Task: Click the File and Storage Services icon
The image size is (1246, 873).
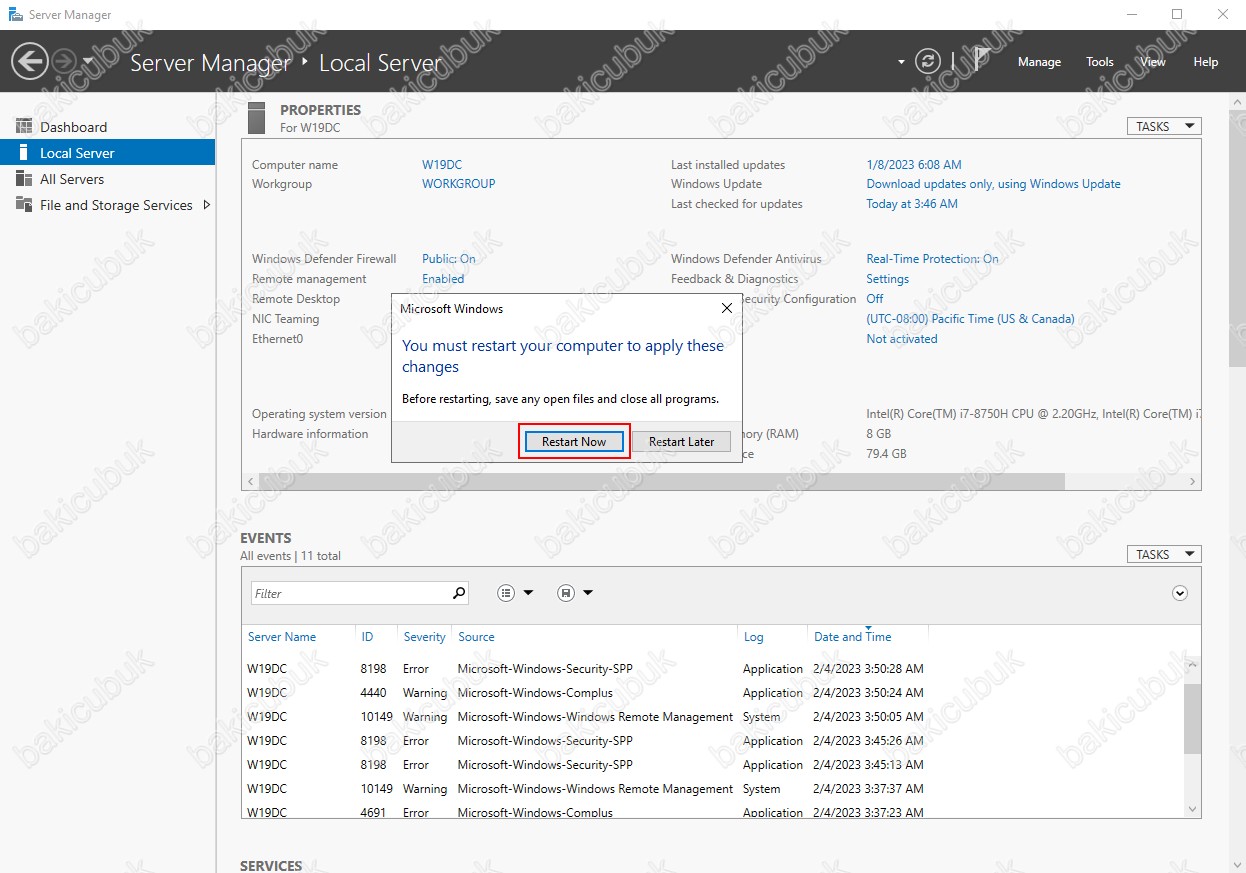Action: [24, 205]
